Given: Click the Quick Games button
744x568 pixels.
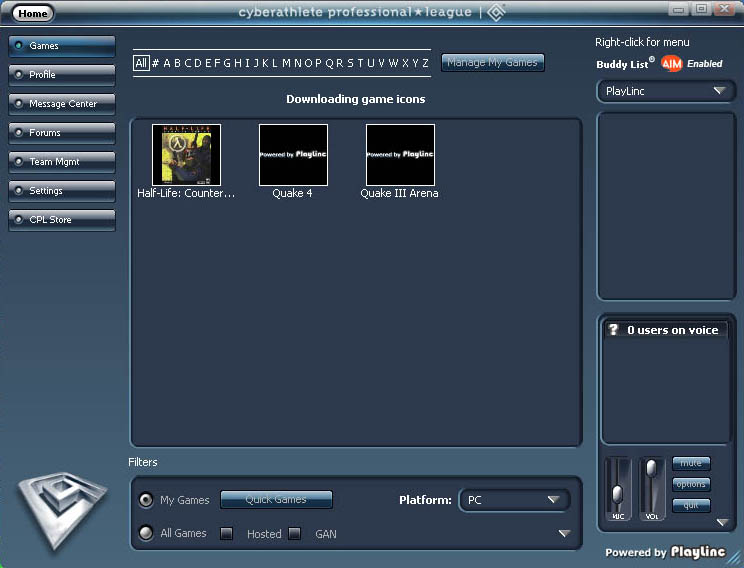Looking at the screenshot, I should coord(276,500).
